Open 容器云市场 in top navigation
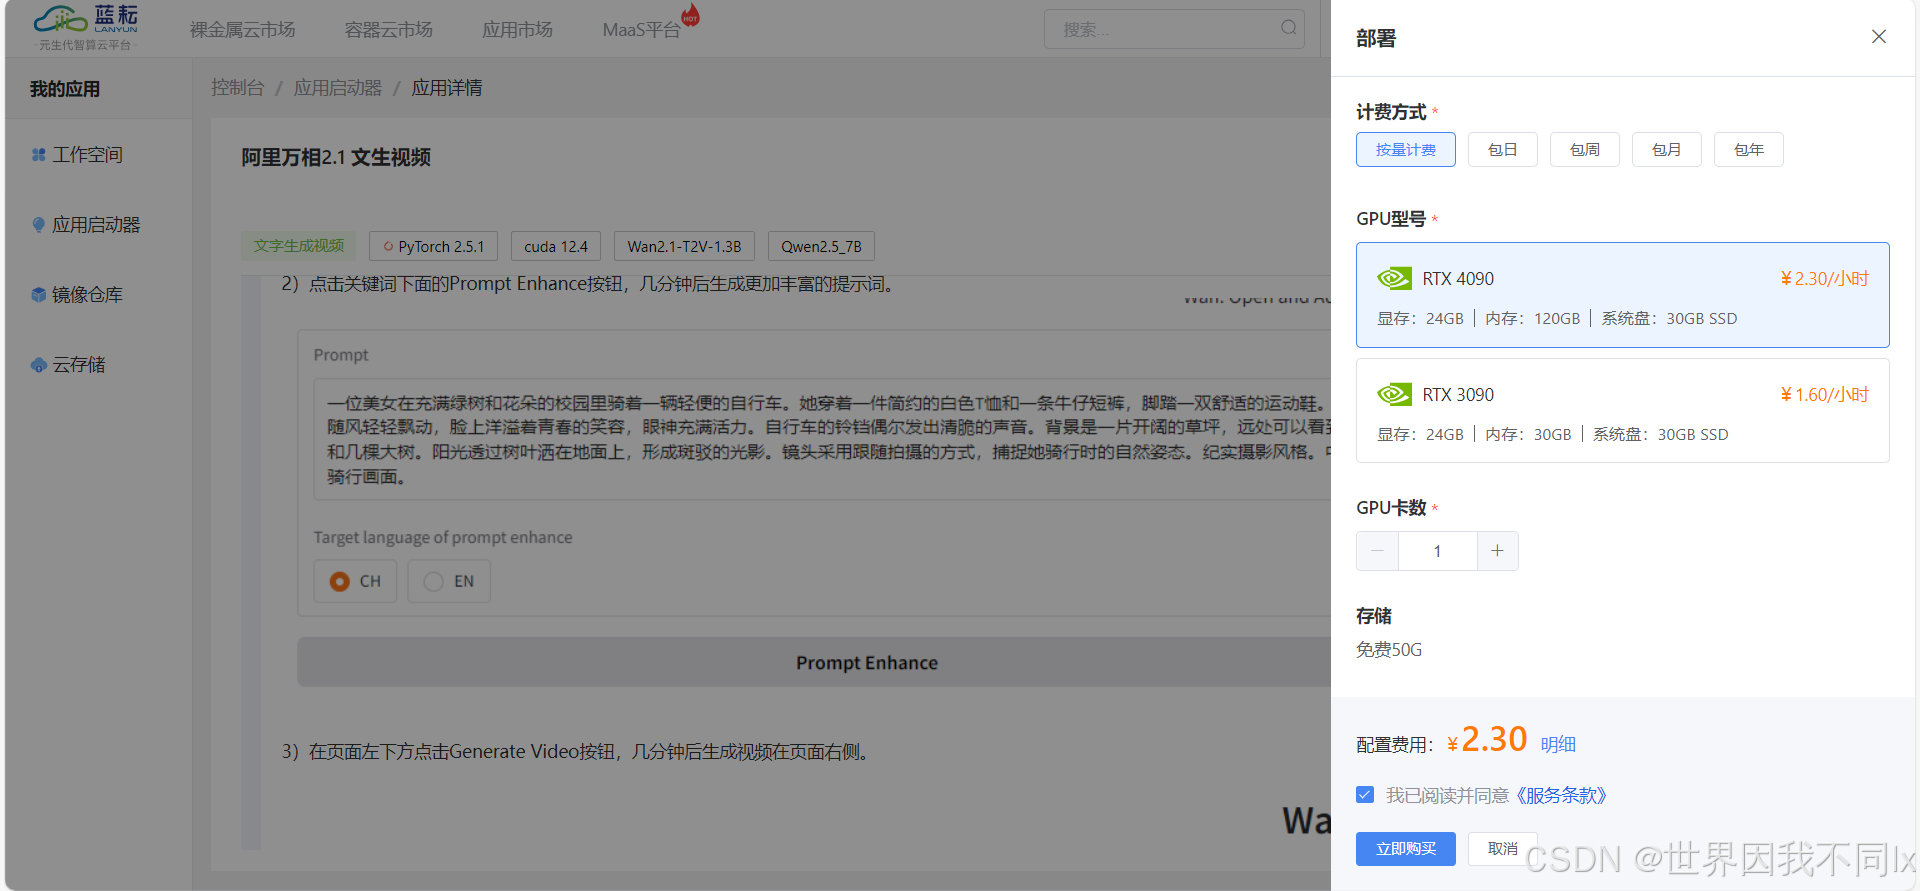The width and height of the screenshot is (1920, 891). (x=388, y=30)
